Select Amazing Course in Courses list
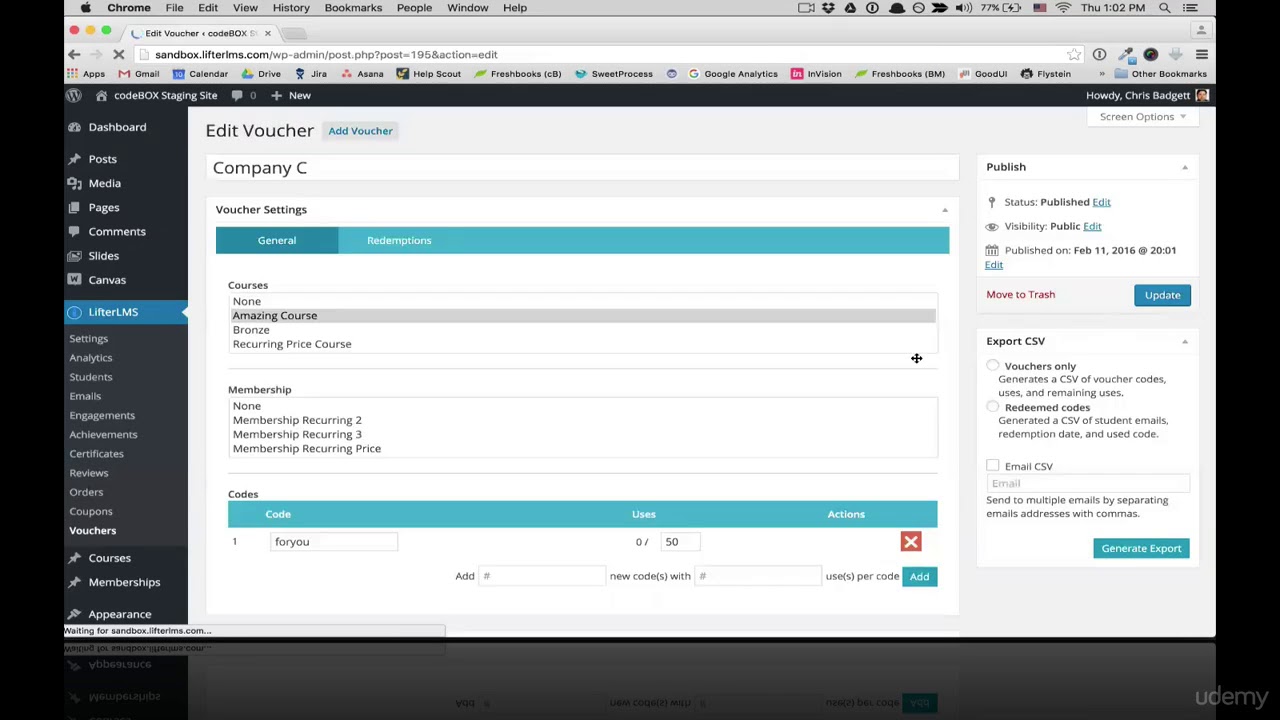 pyautogui.click(x=583, y=316)
